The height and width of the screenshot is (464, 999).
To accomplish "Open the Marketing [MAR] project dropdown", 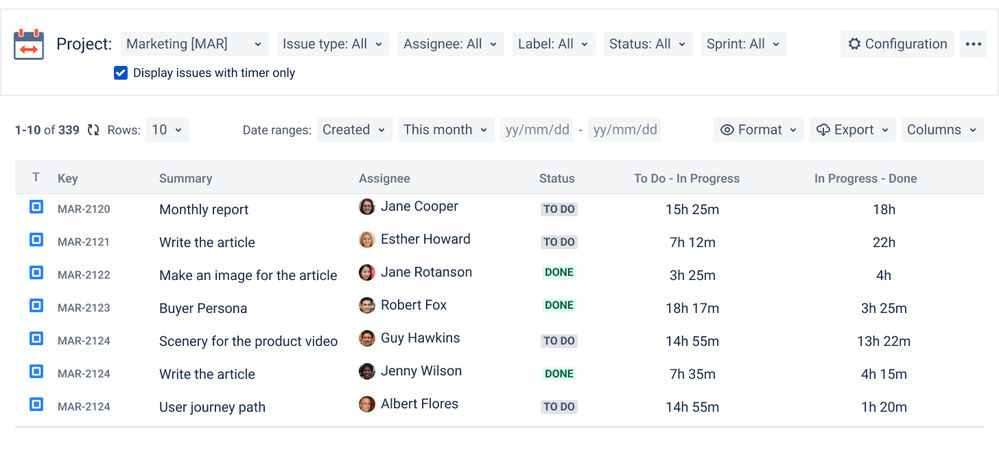I will click(x=194, y=44).
